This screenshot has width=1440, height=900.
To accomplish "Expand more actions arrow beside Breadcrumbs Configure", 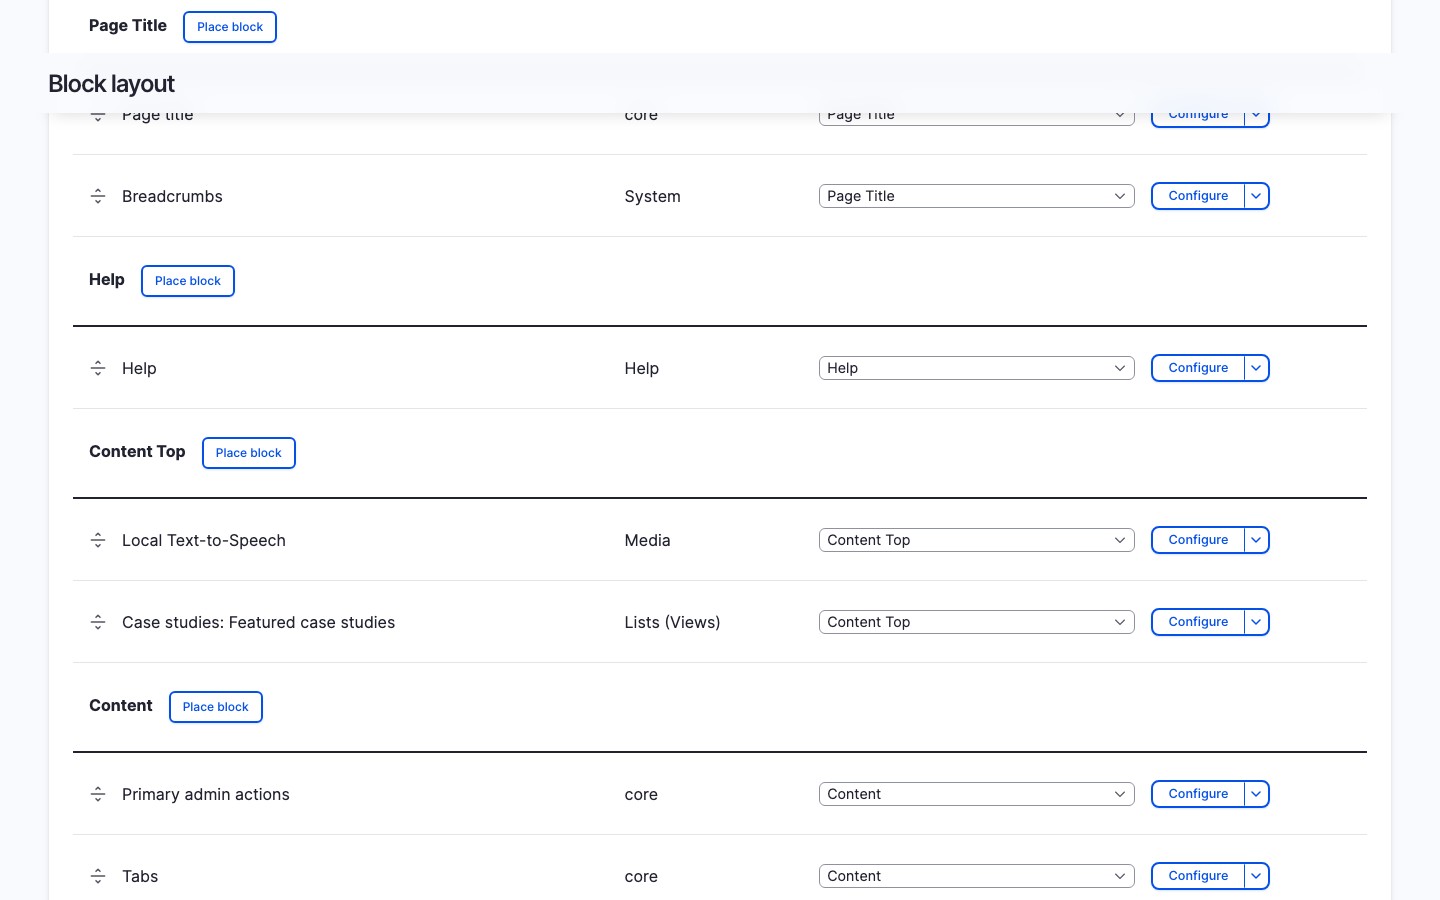I will (1257, 196).
